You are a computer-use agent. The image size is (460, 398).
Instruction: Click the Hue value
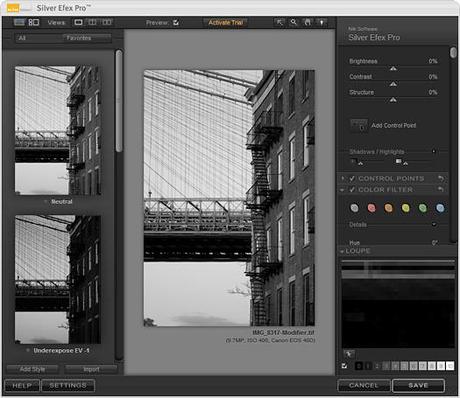[435, 243]
